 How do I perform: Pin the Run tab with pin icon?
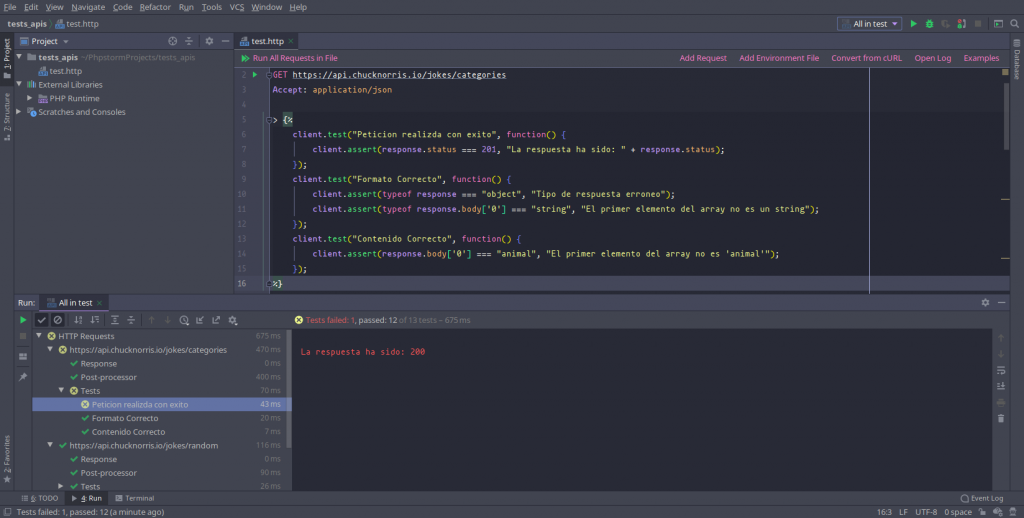23,376
